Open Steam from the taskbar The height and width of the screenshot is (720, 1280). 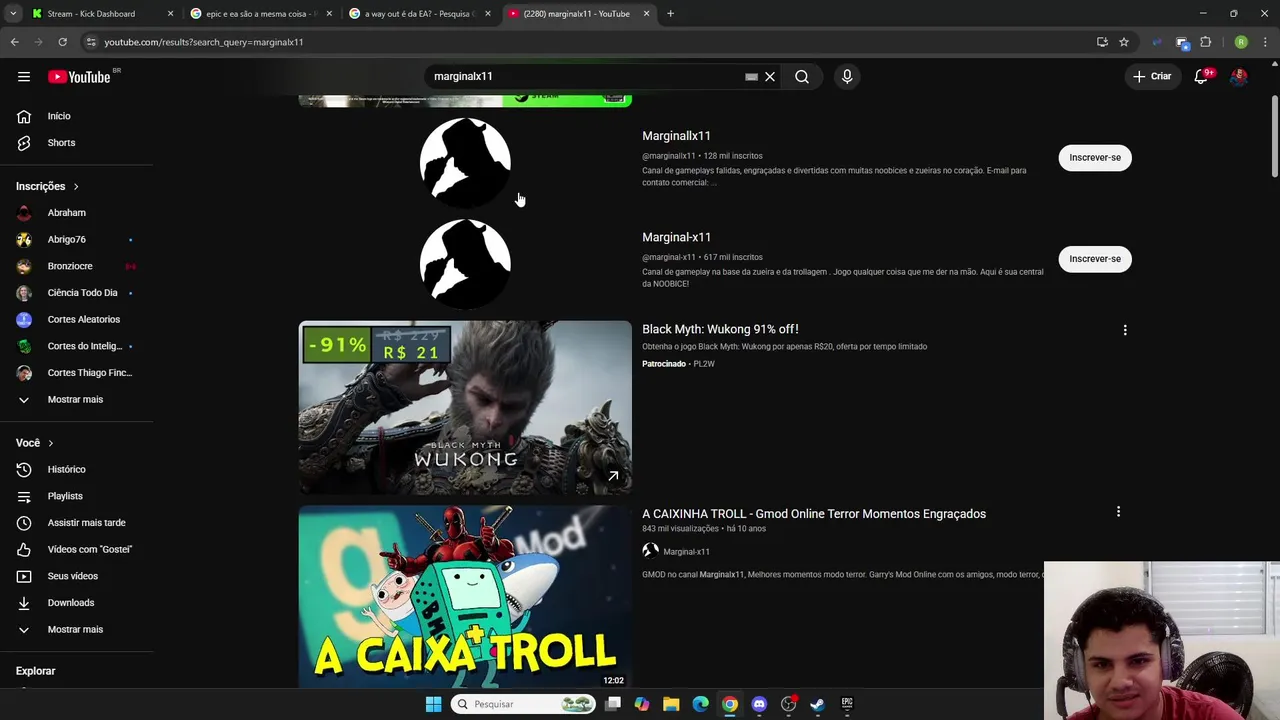(x=817, y=704)
